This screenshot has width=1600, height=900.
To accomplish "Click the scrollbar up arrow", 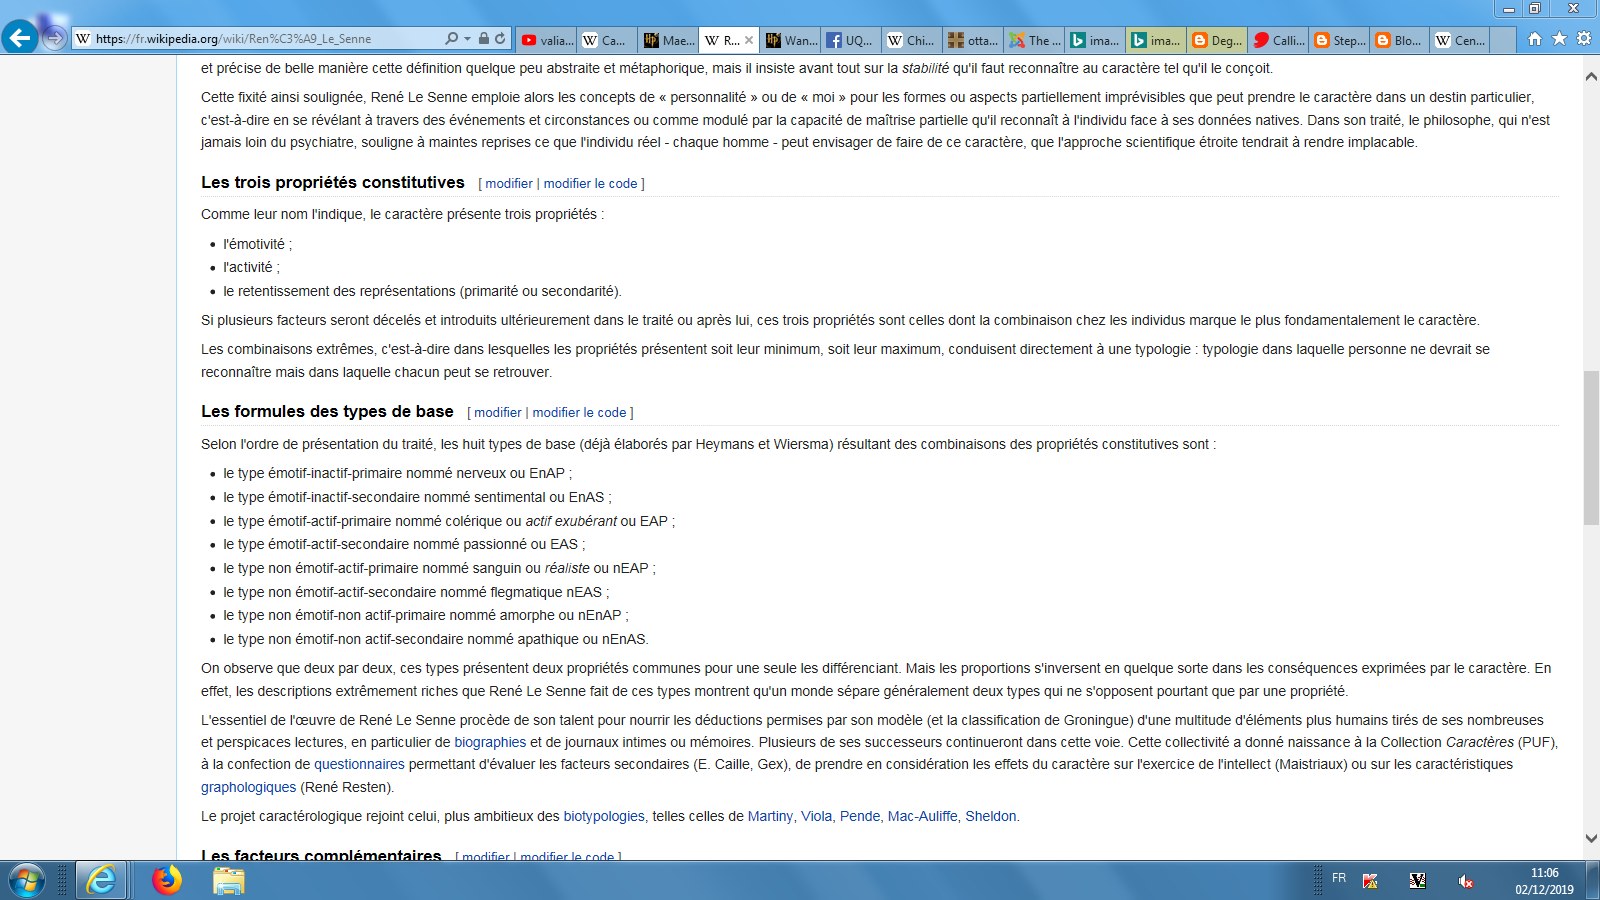I will (x=1591, y=76).
